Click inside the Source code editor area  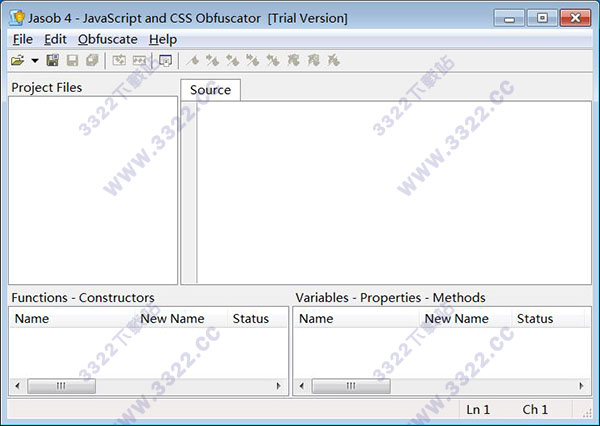pyautogui.click(x=394, y=193)
